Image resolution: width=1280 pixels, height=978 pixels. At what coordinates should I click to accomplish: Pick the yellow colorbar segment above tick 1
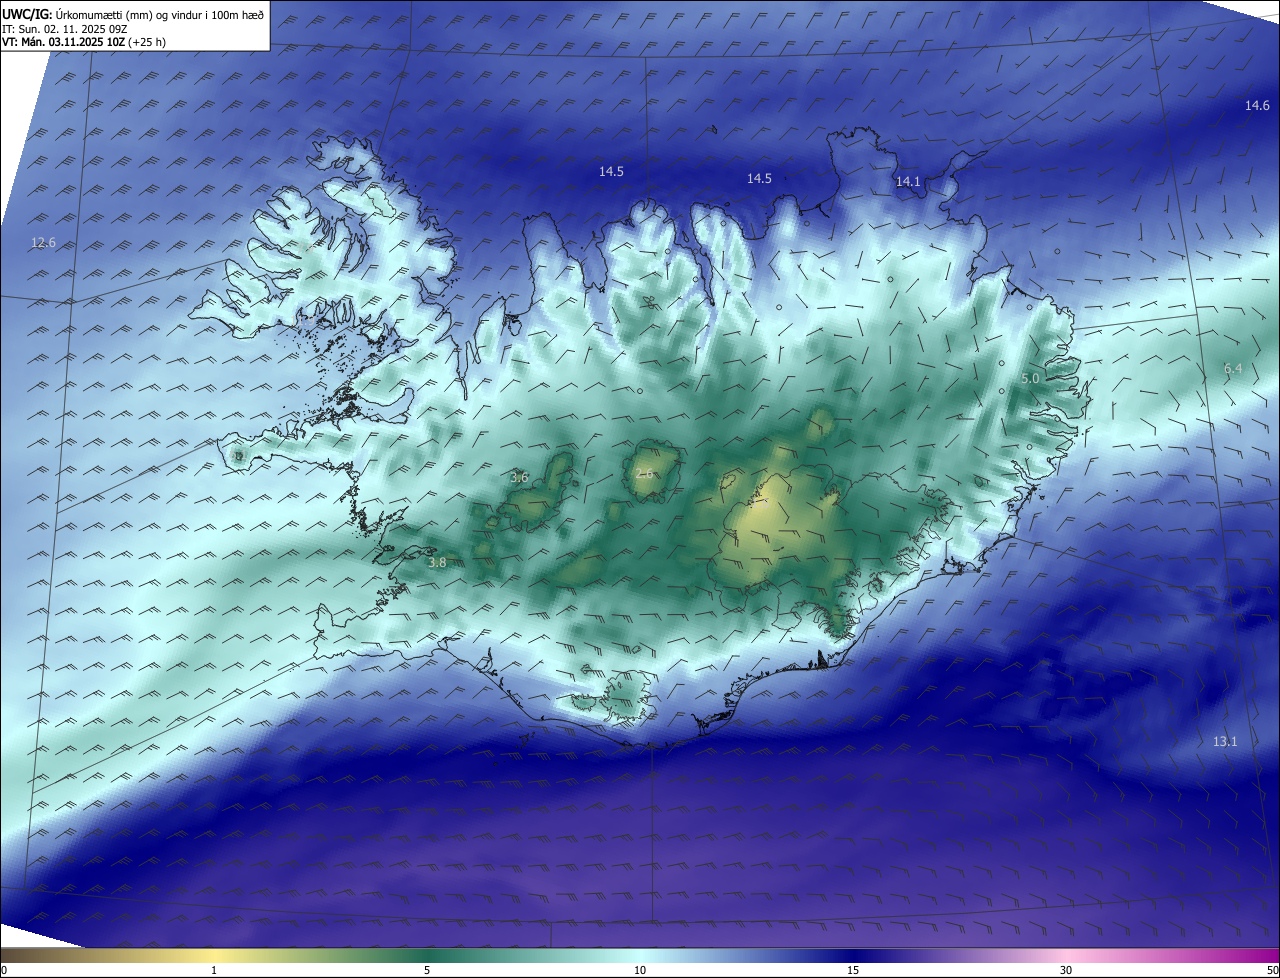(214, 955)
